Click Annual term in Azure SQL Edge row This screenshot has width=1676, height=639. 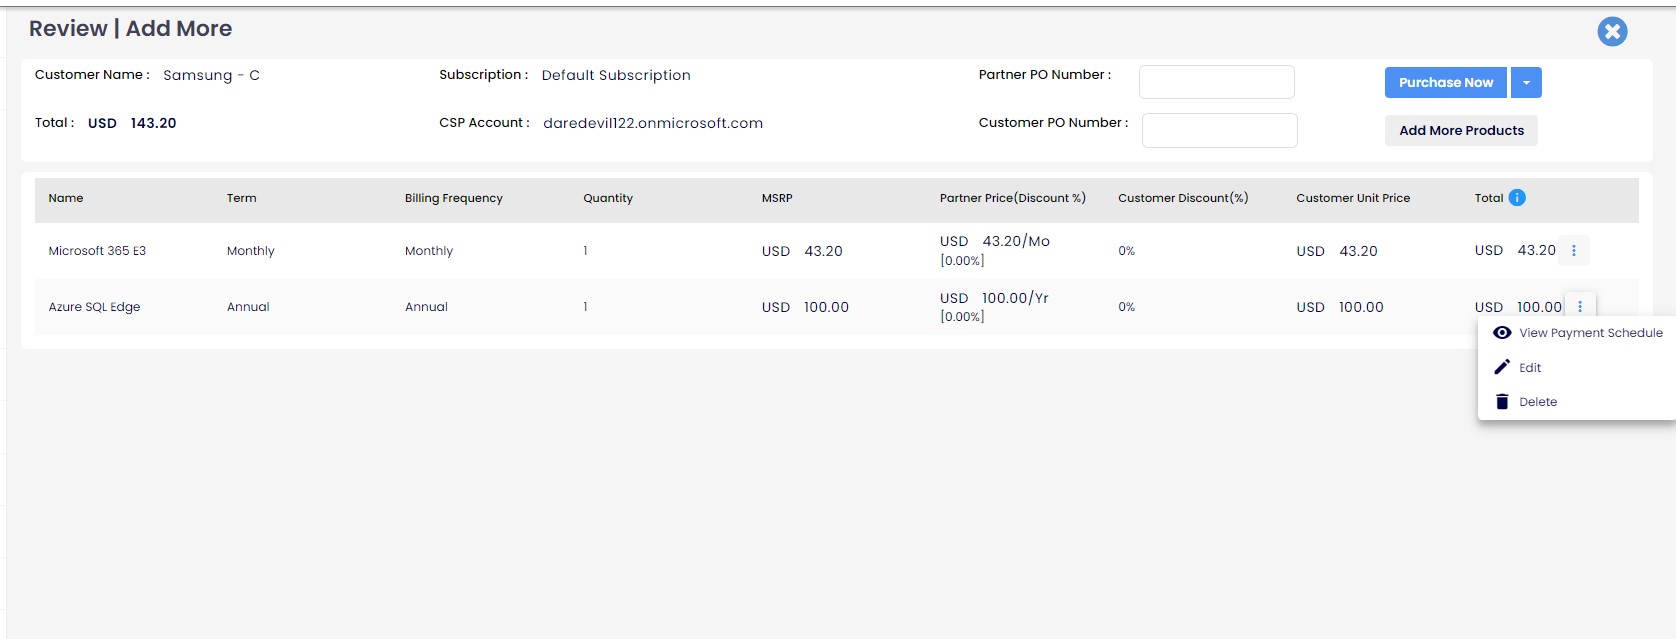tap(248, 307)
